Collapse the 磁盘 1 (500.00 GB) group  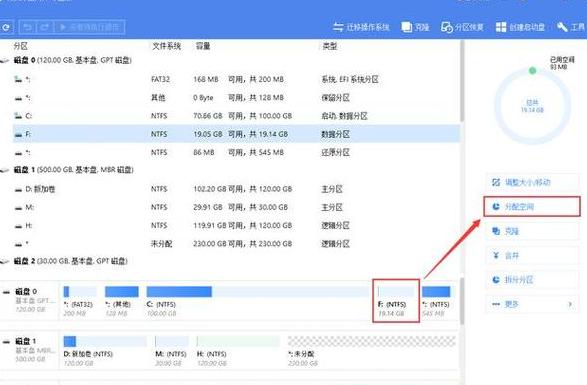(4, 170)
